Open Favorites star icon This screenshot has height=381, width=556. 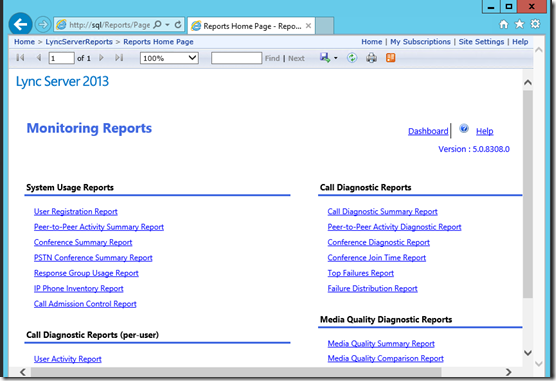[x=519, y=24]
